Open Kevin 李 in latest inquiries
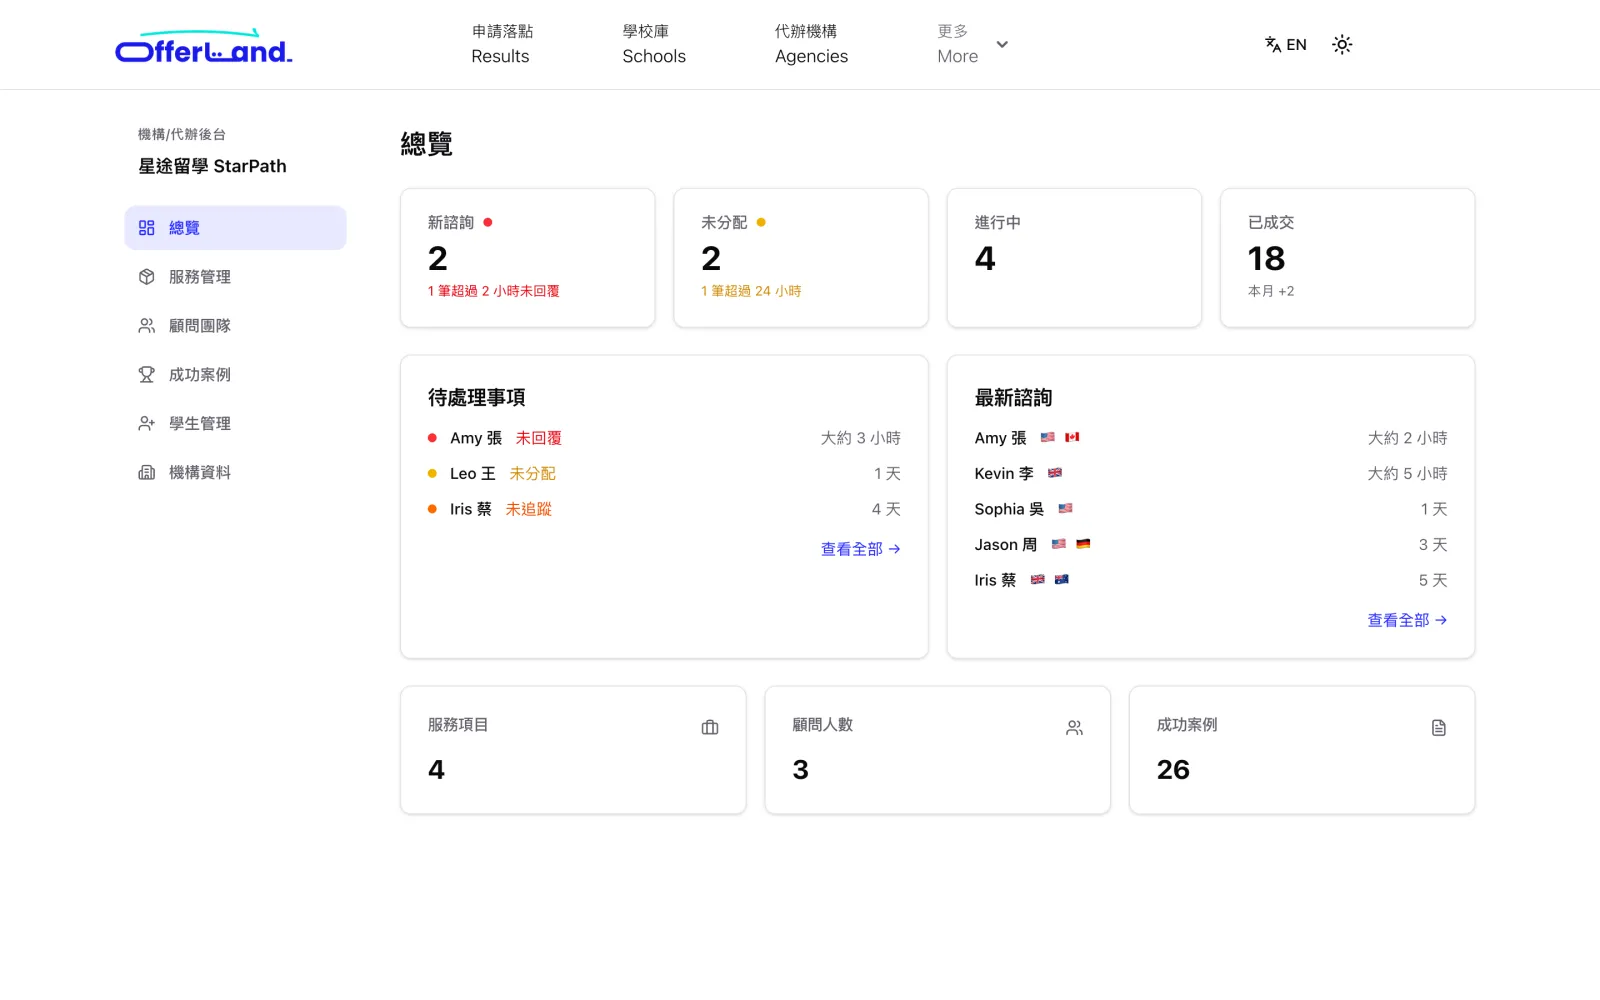This screenshot has width=1600, height=1000. point(1211,474)
